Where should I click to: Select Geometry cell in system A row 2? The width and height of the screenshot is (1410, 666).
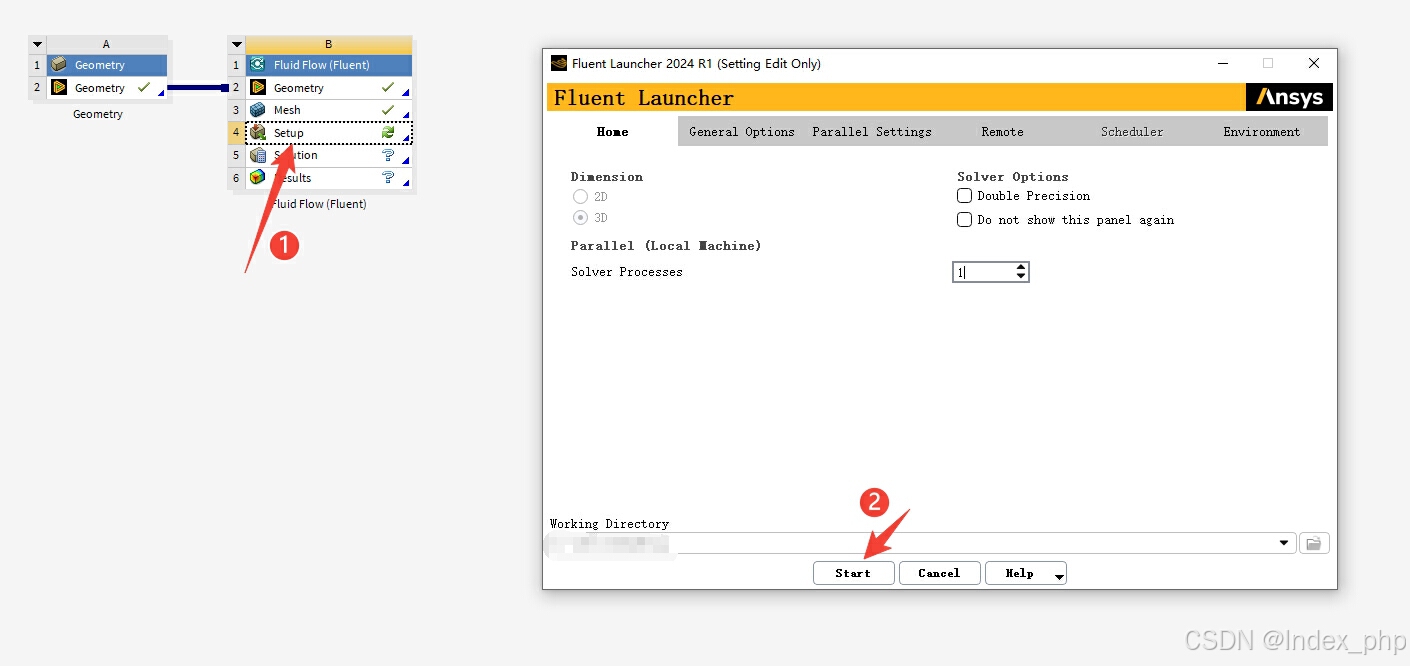click(107, 88)
